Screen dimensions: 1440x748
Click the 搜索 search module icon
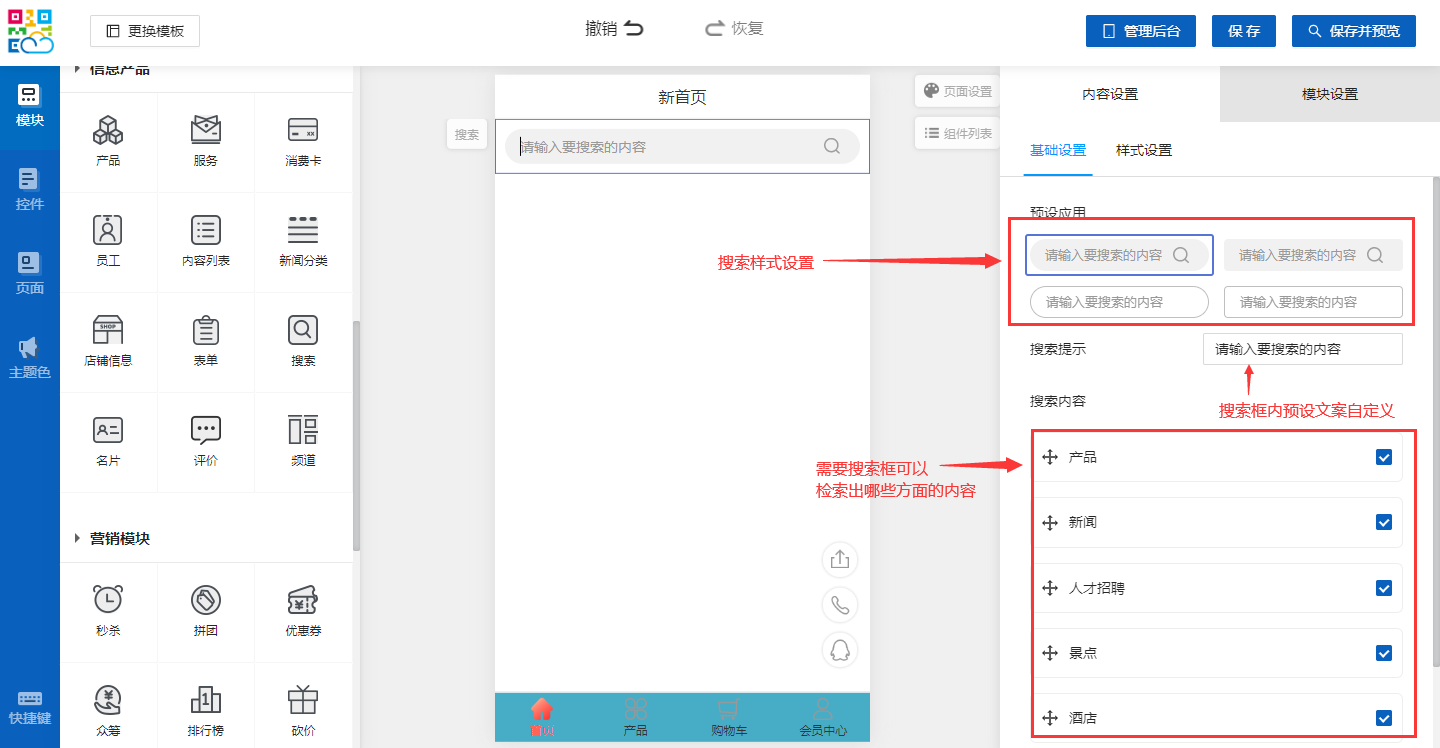pyautogui.click(x=303, y=340)
